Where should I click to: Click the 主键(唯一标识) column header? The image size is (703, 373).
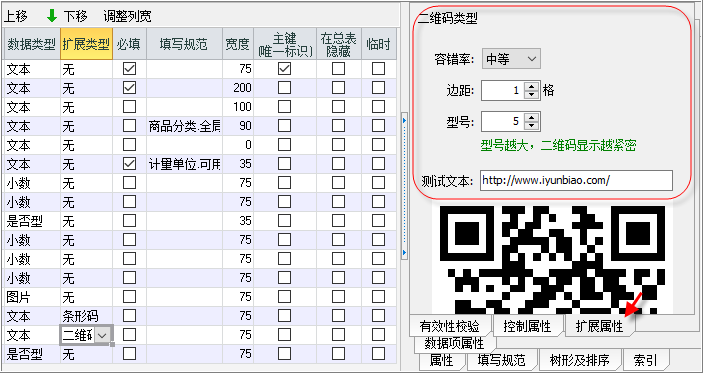285,43
